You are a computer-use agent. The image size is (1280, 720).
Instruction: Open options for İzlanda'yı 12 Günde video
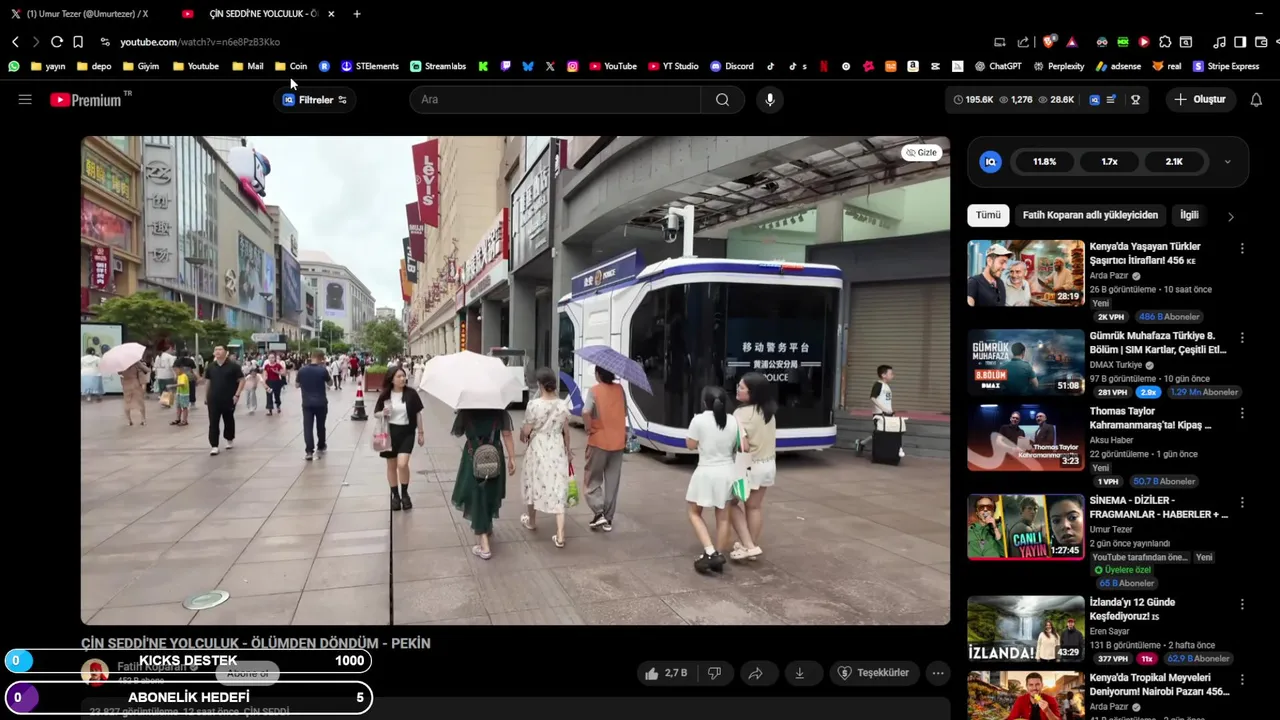coord(1242,605)
